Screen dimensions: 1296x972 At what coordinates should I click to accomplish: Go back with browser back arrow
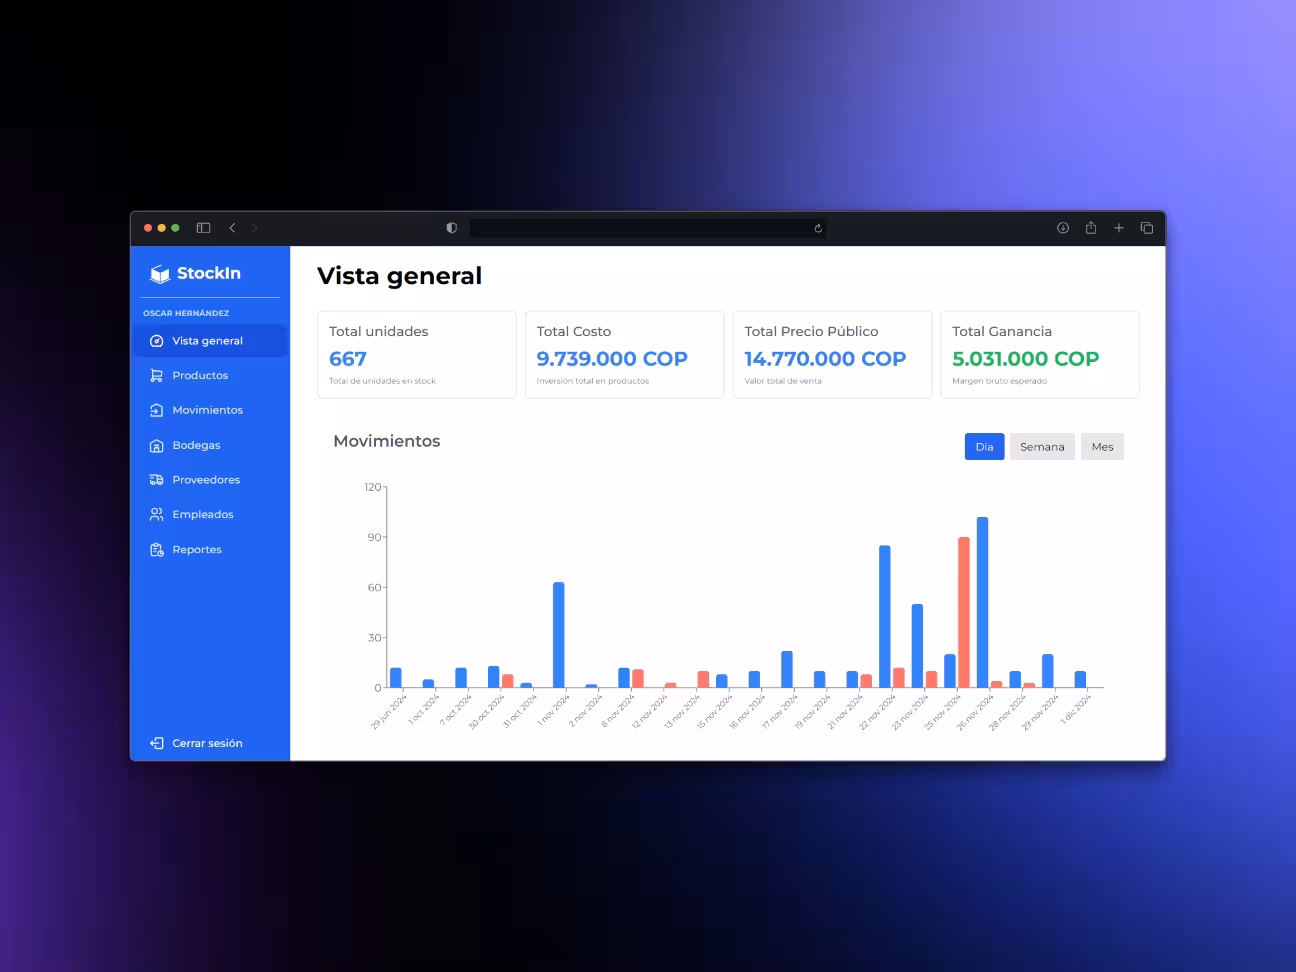pos(232,228)
